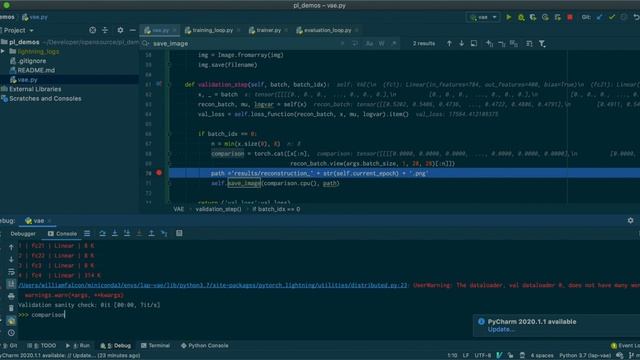Step into my code

(127, 233)
